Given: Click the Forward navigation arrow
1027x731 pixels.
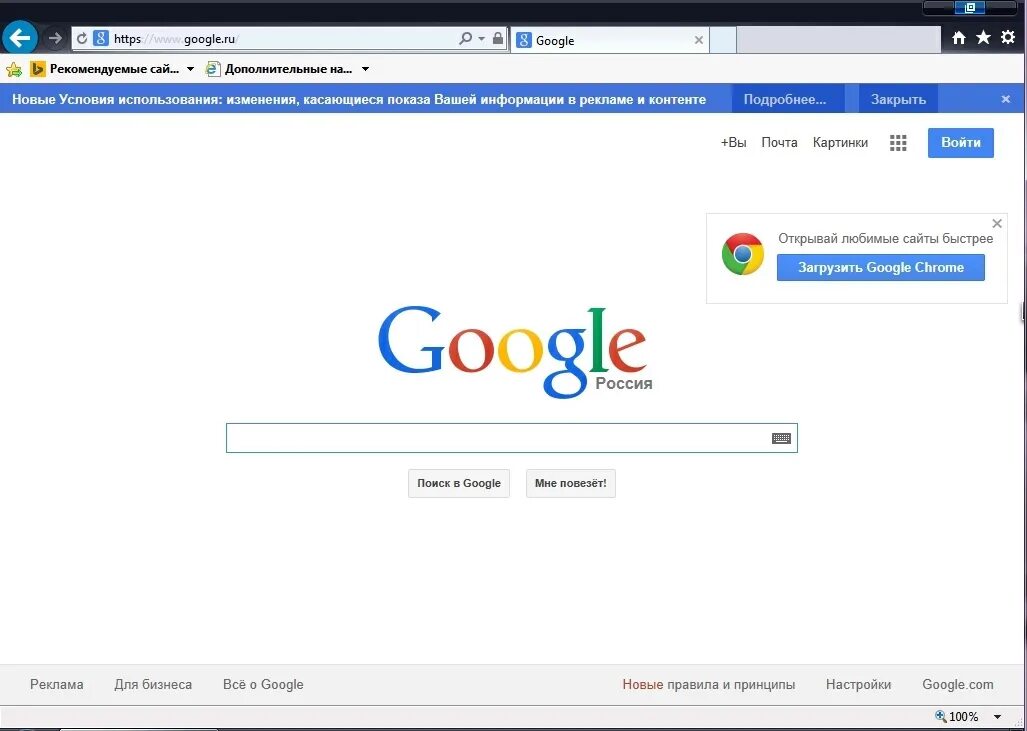Looking at the screenshot, I should pos(55,39).
